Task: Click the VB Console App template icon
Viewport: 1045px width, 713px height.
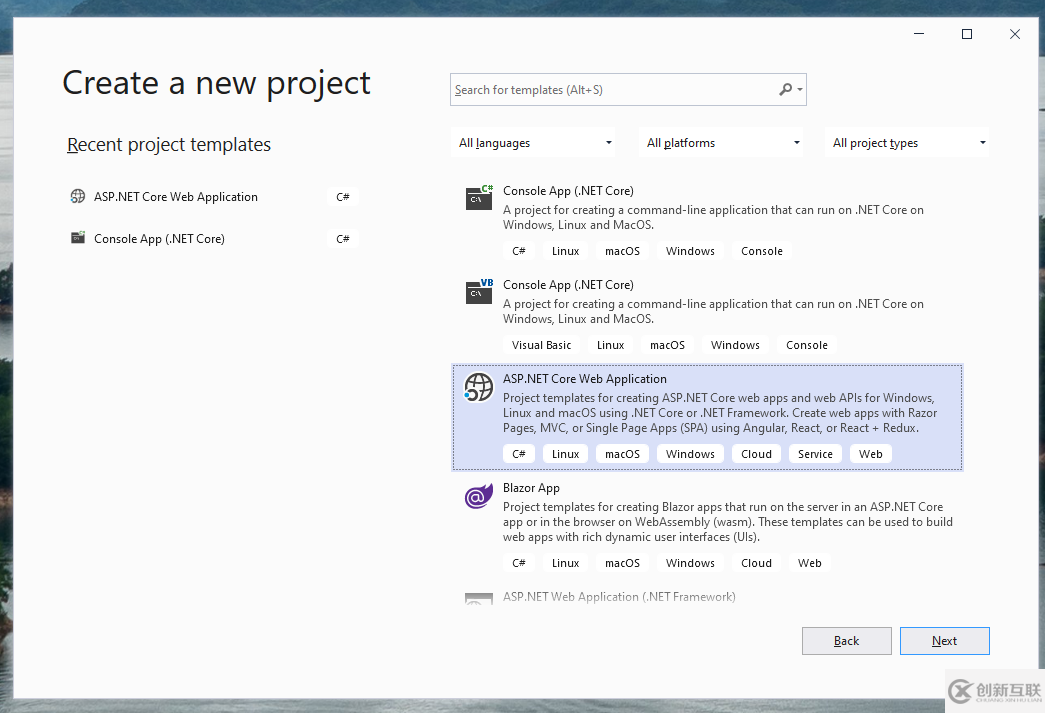Action: click(x=479, y=291)
